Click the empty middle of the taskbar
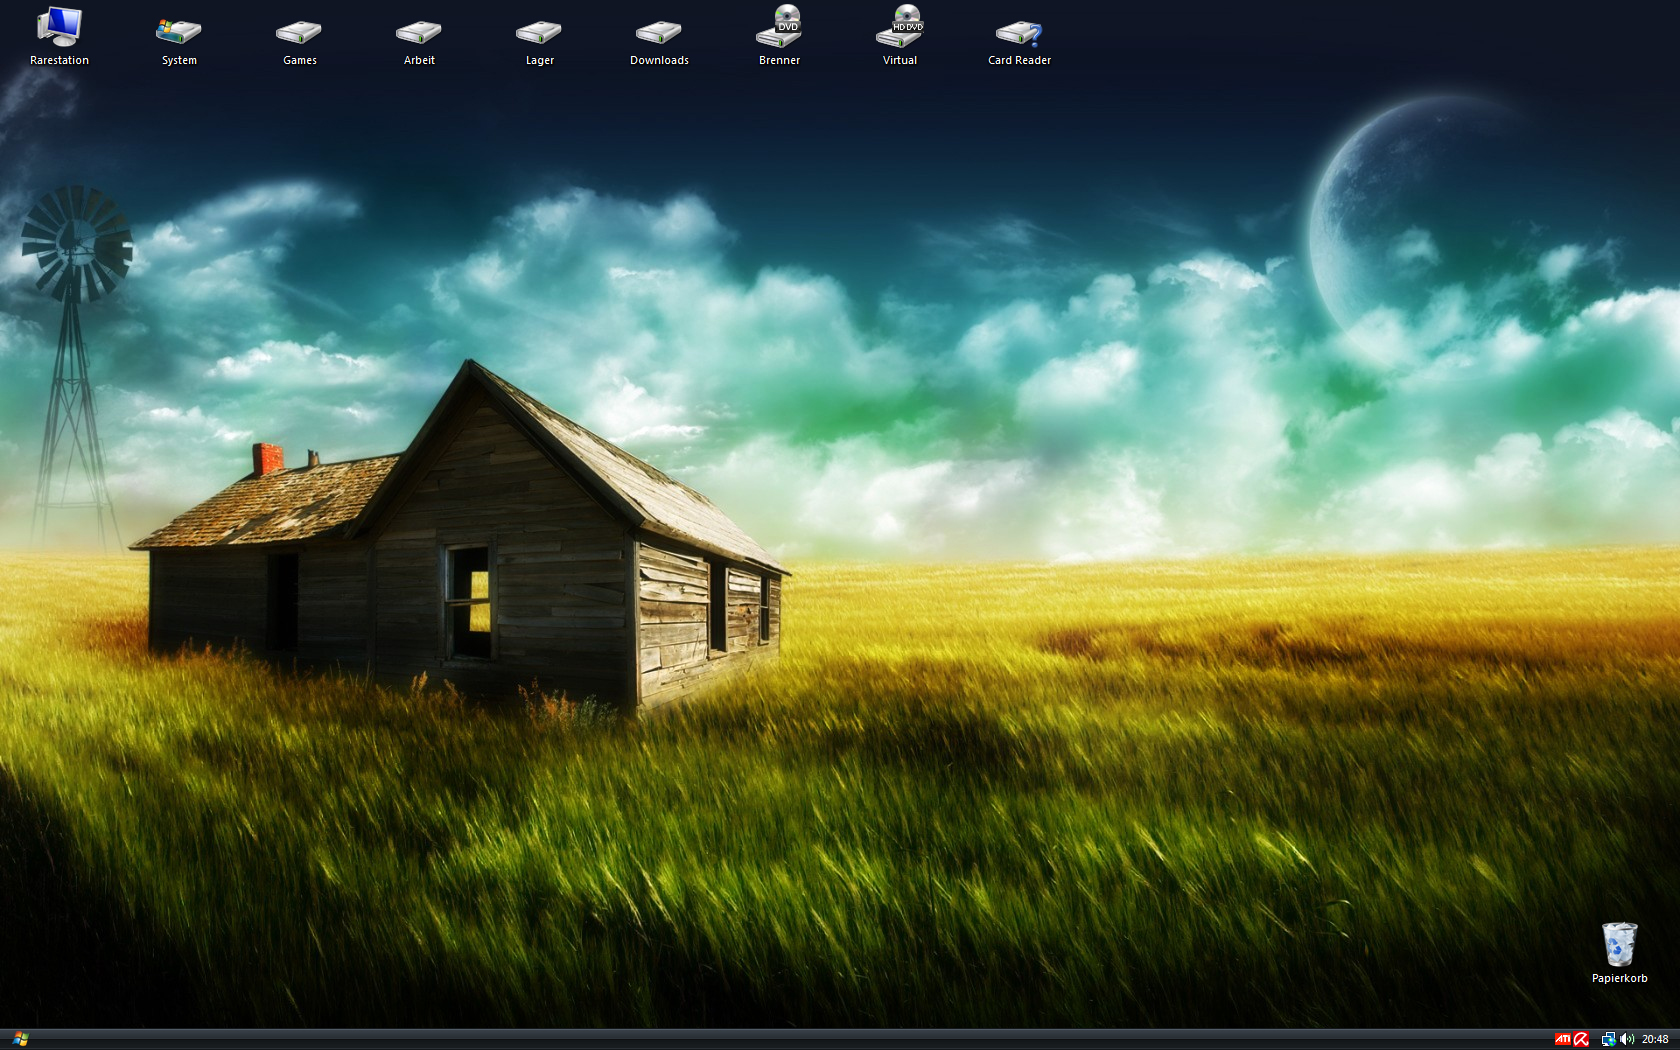 tap(800, 1039)
